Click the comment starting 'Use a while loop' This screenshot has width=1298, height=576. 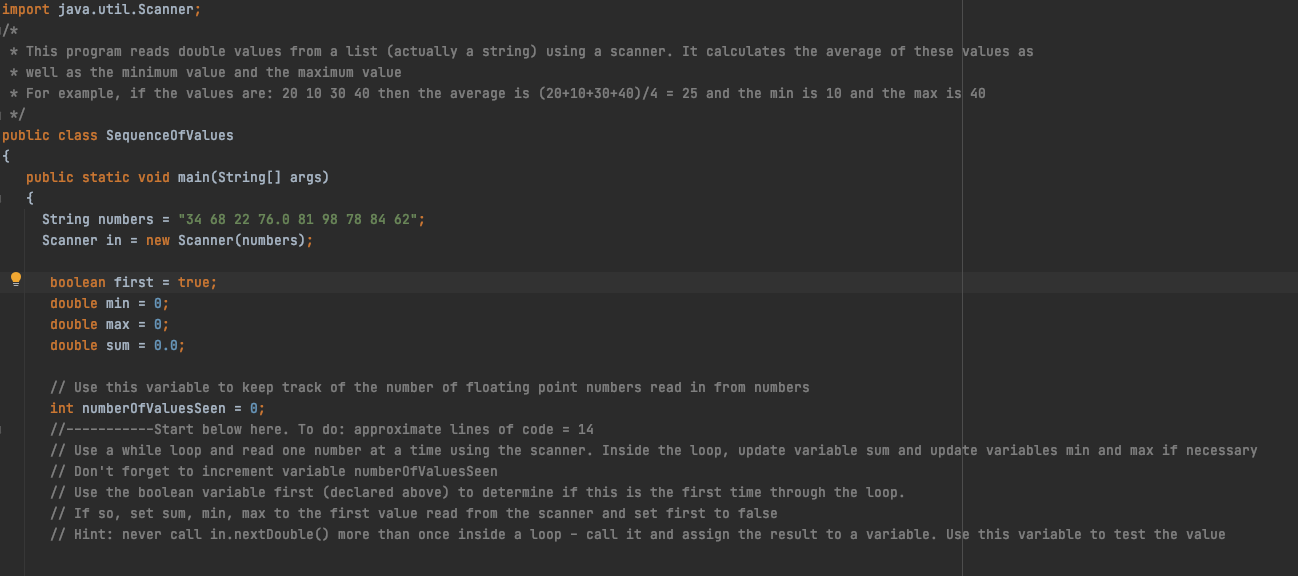[x=654, y=450]
